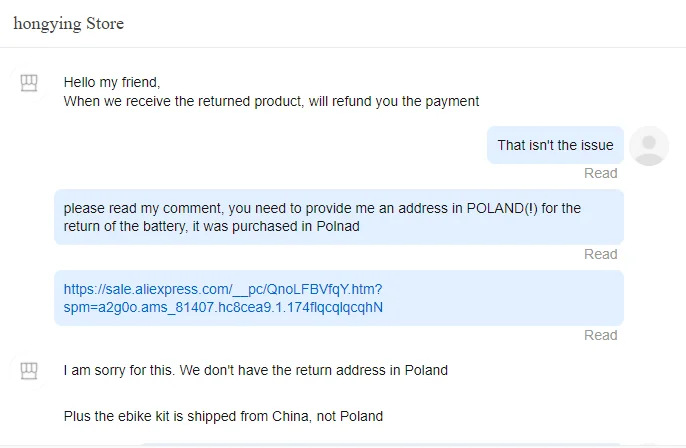The width and height of the screenshot is (686, 448).
Task: Click Read status under the POLAND address message
Action: click(x=600, y=254)
